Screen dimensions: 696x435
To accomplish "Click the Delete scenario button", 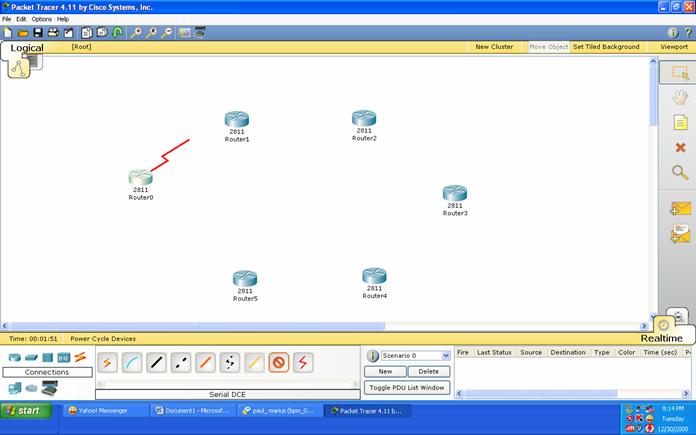I will [428, 371].
